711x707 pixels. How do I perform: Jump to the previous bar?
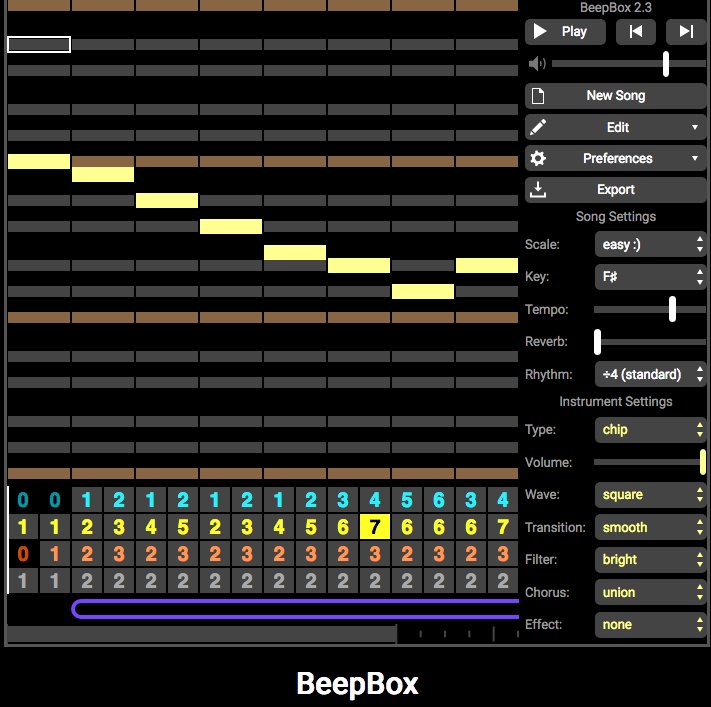coord(636,32)
